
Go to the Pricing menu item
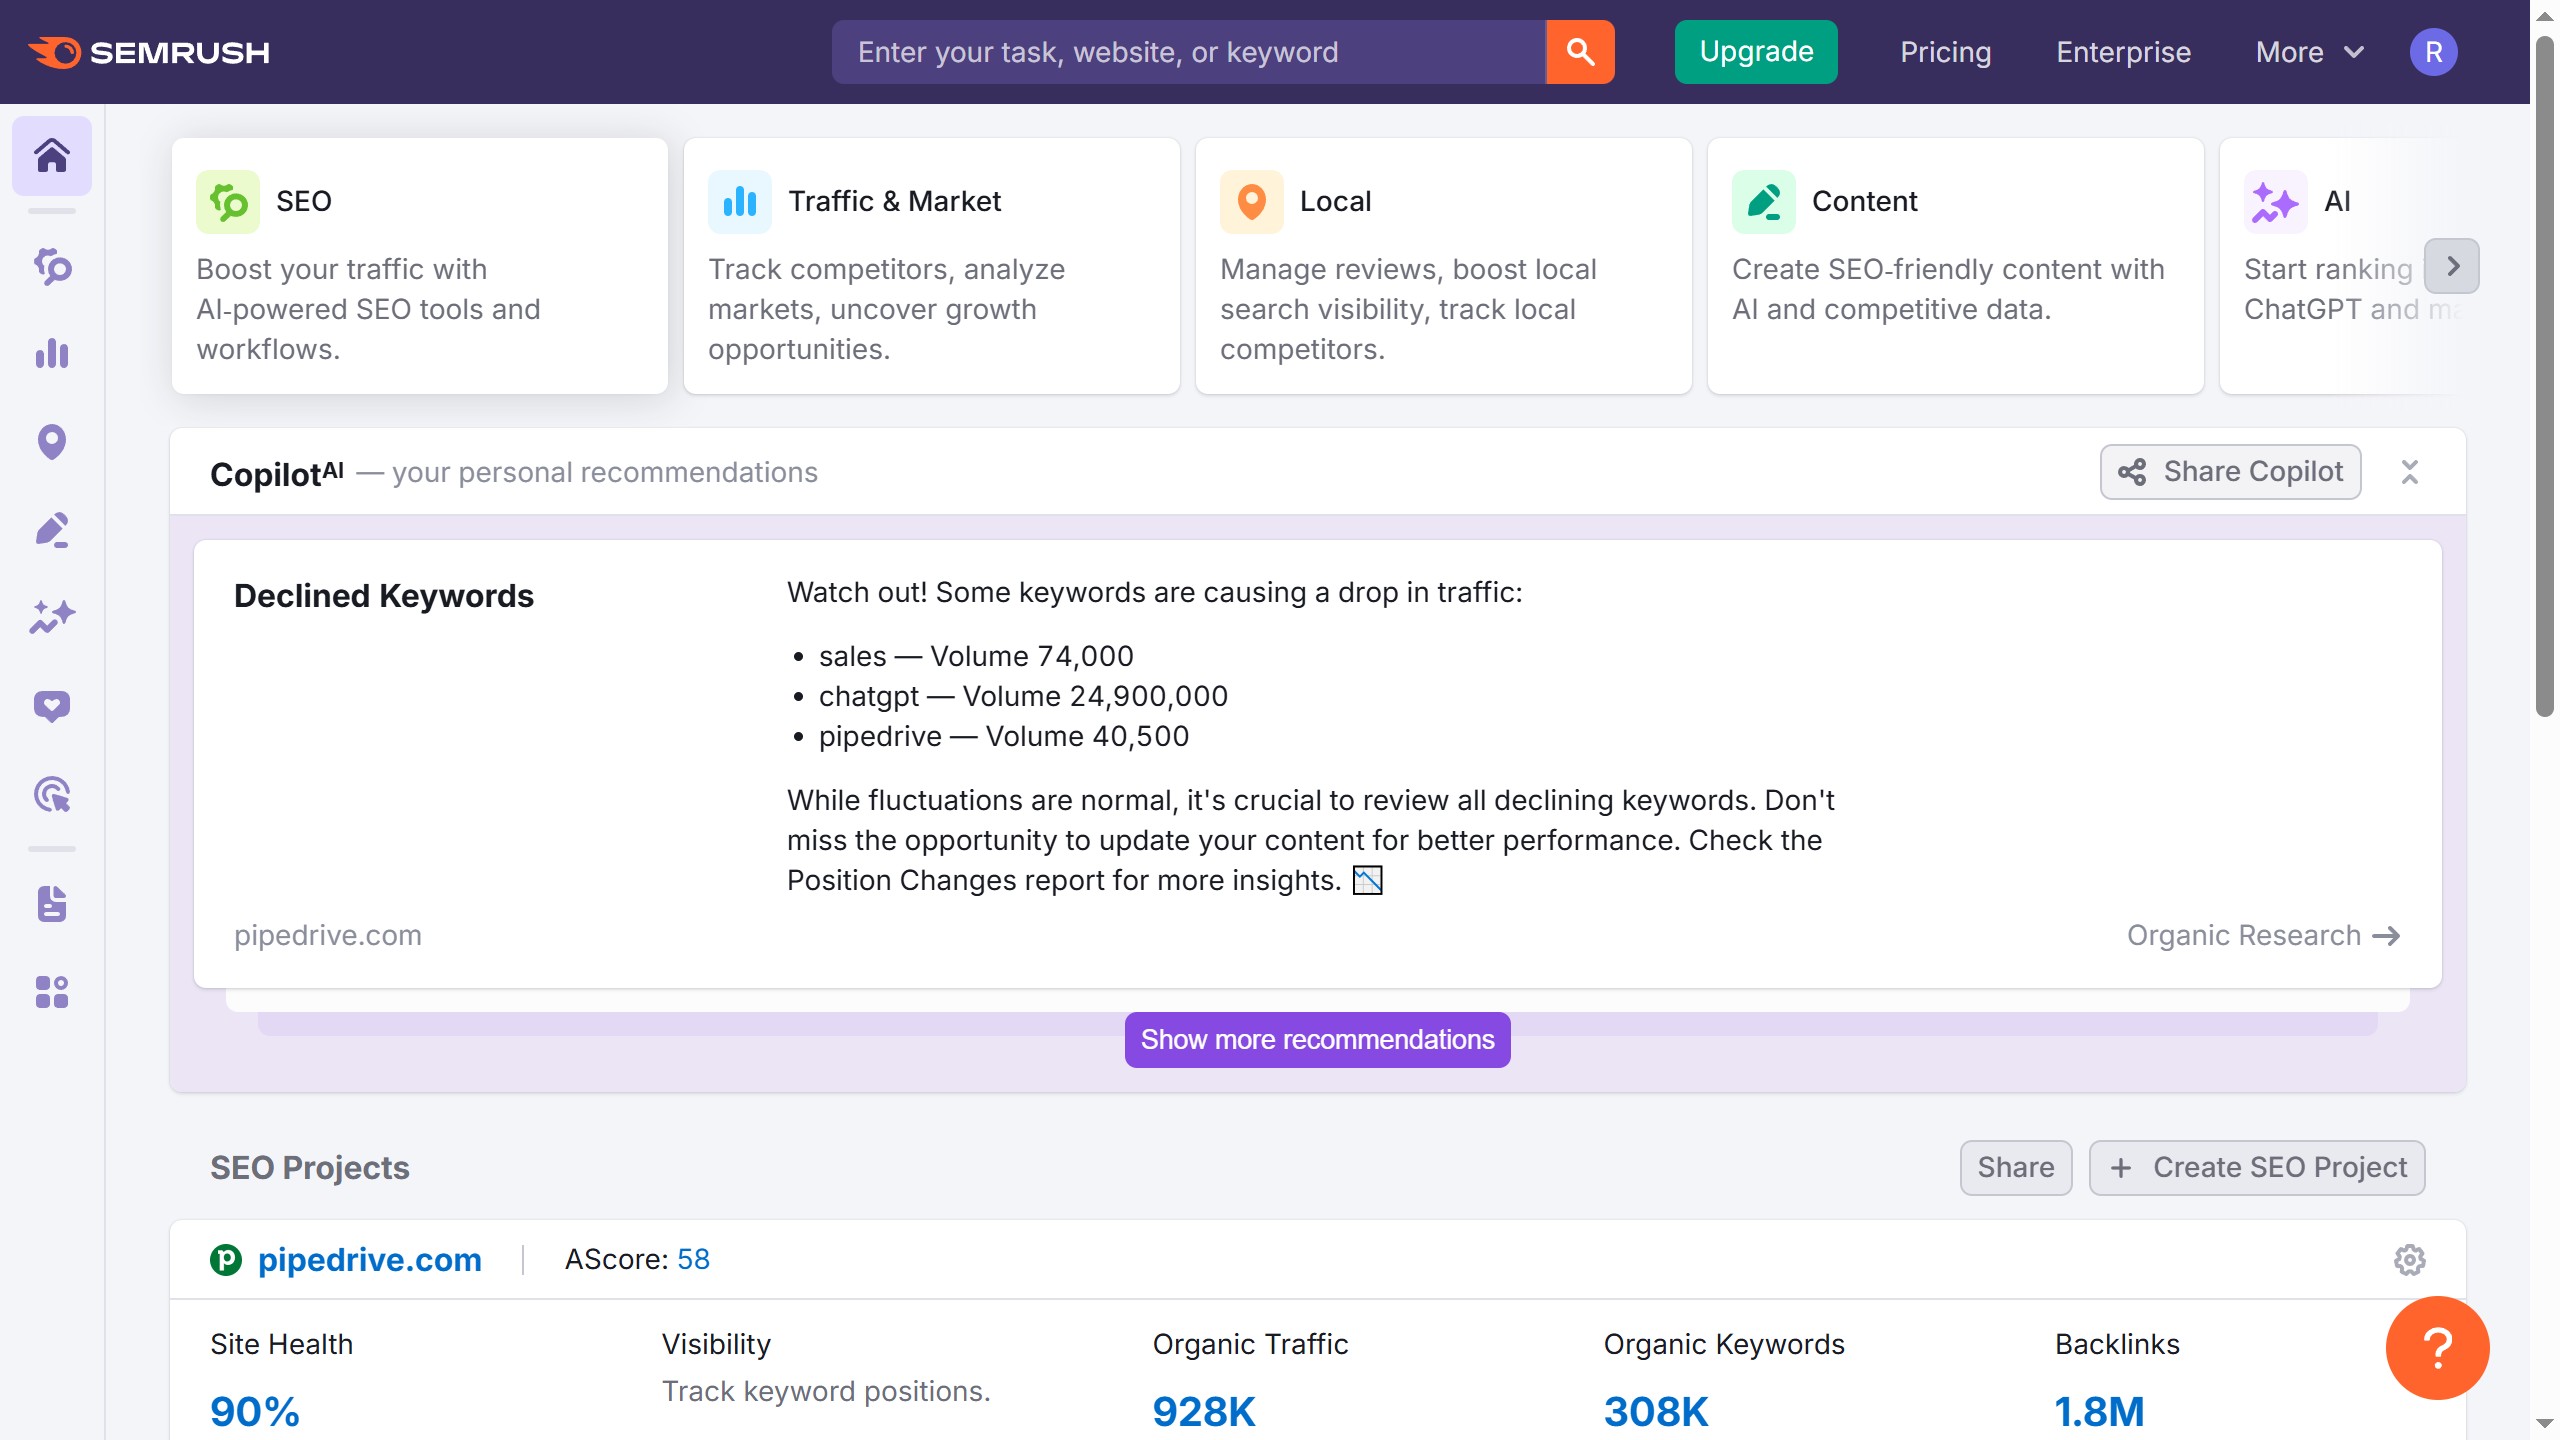click(1944, 52)
